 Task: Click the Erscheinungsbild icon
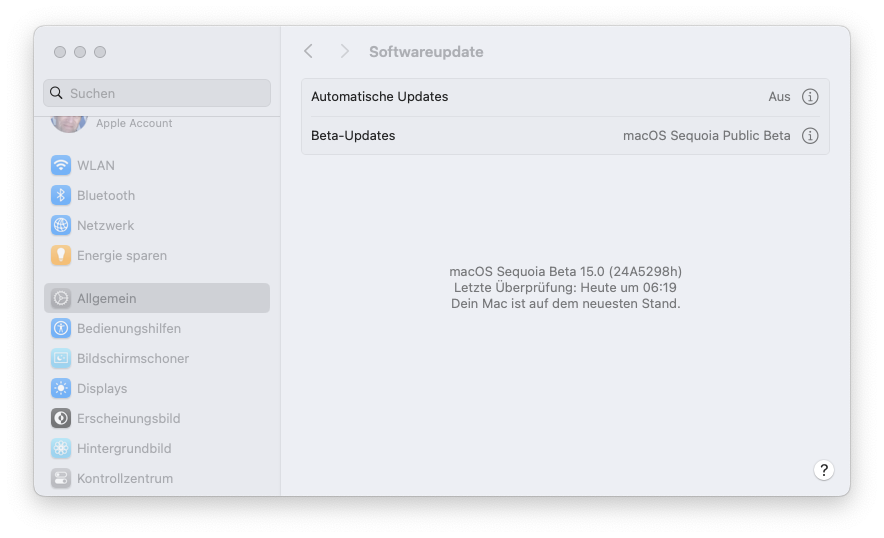61,419
